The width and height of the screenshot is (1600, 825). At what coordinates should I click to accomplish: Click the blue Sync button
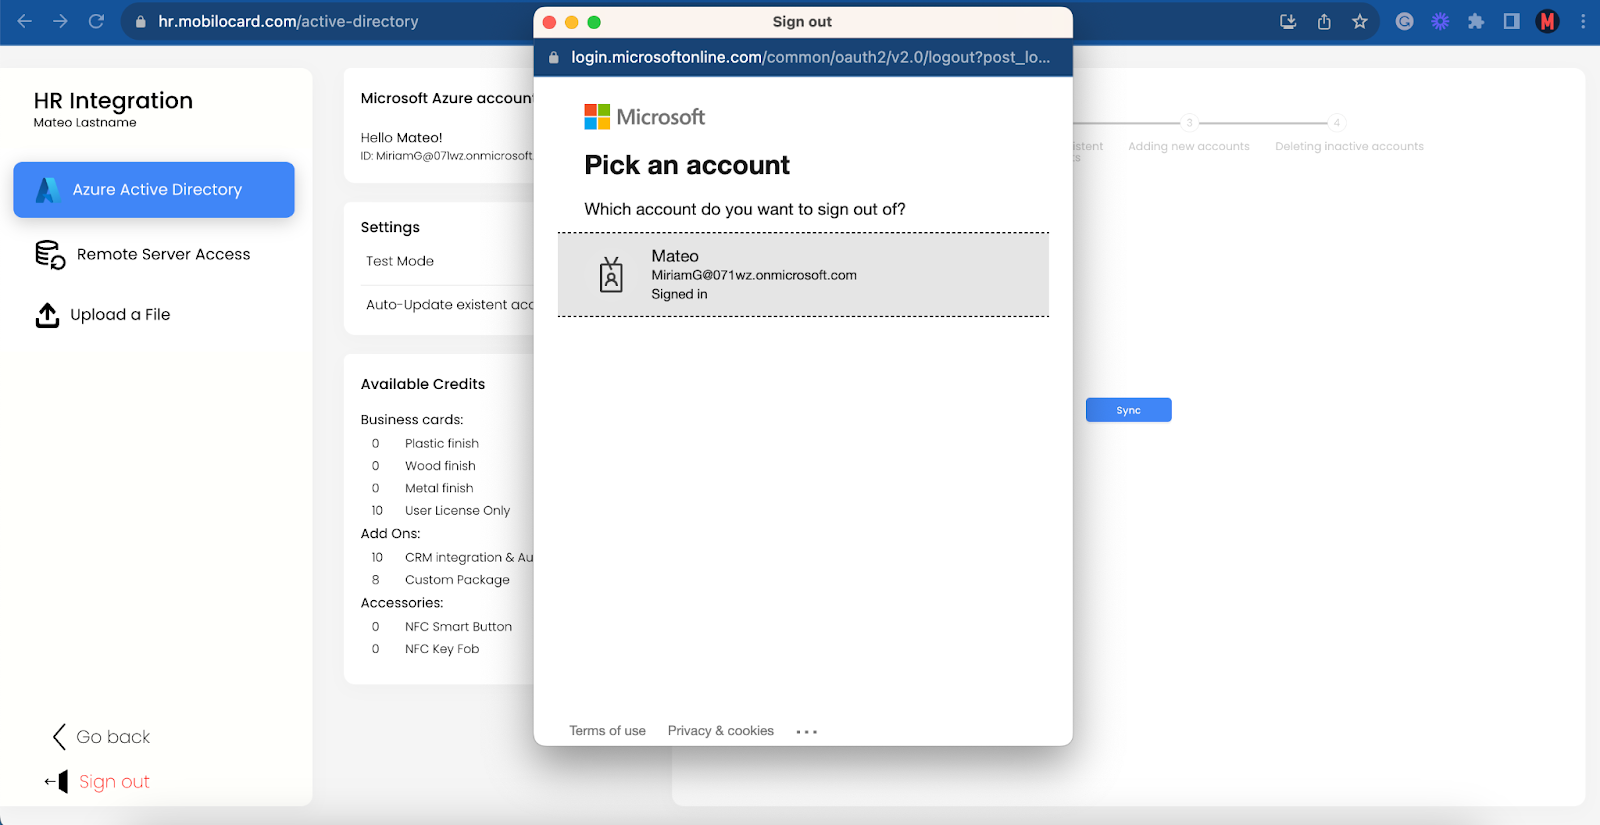(1128, 410)
